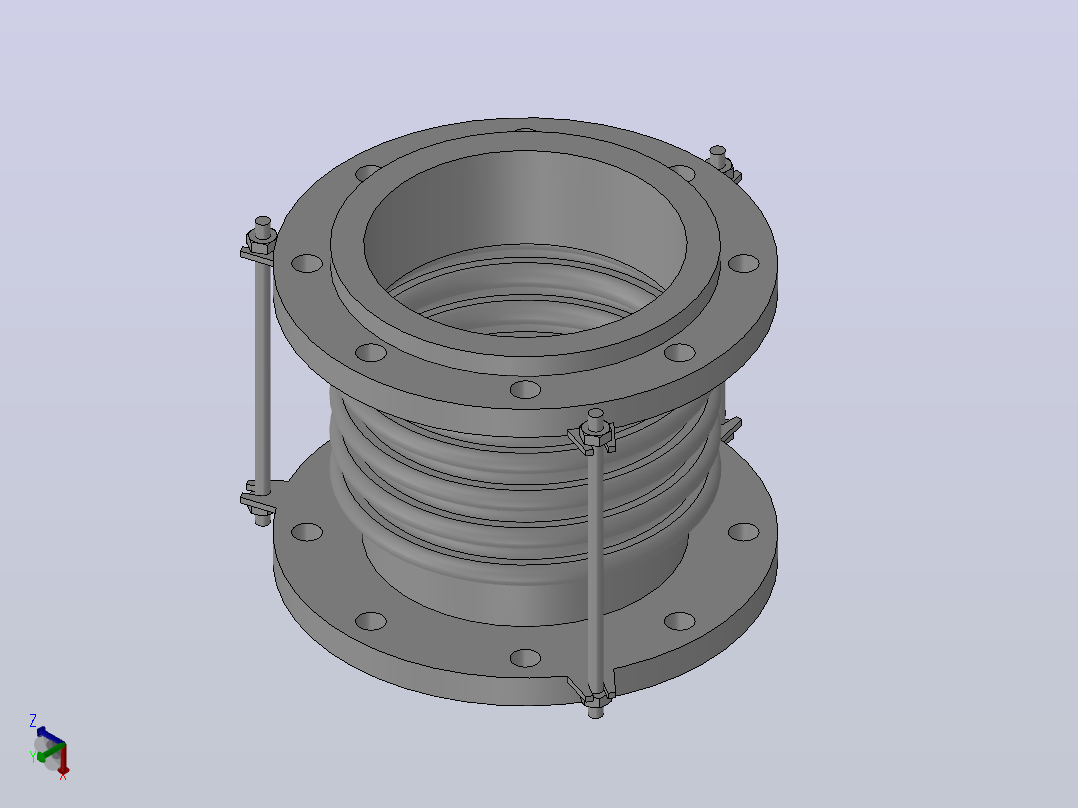The width and height of the screenshot is (1078, 808).
Task: Select the raised inner ring face of top flange
Action: [525, 345]
